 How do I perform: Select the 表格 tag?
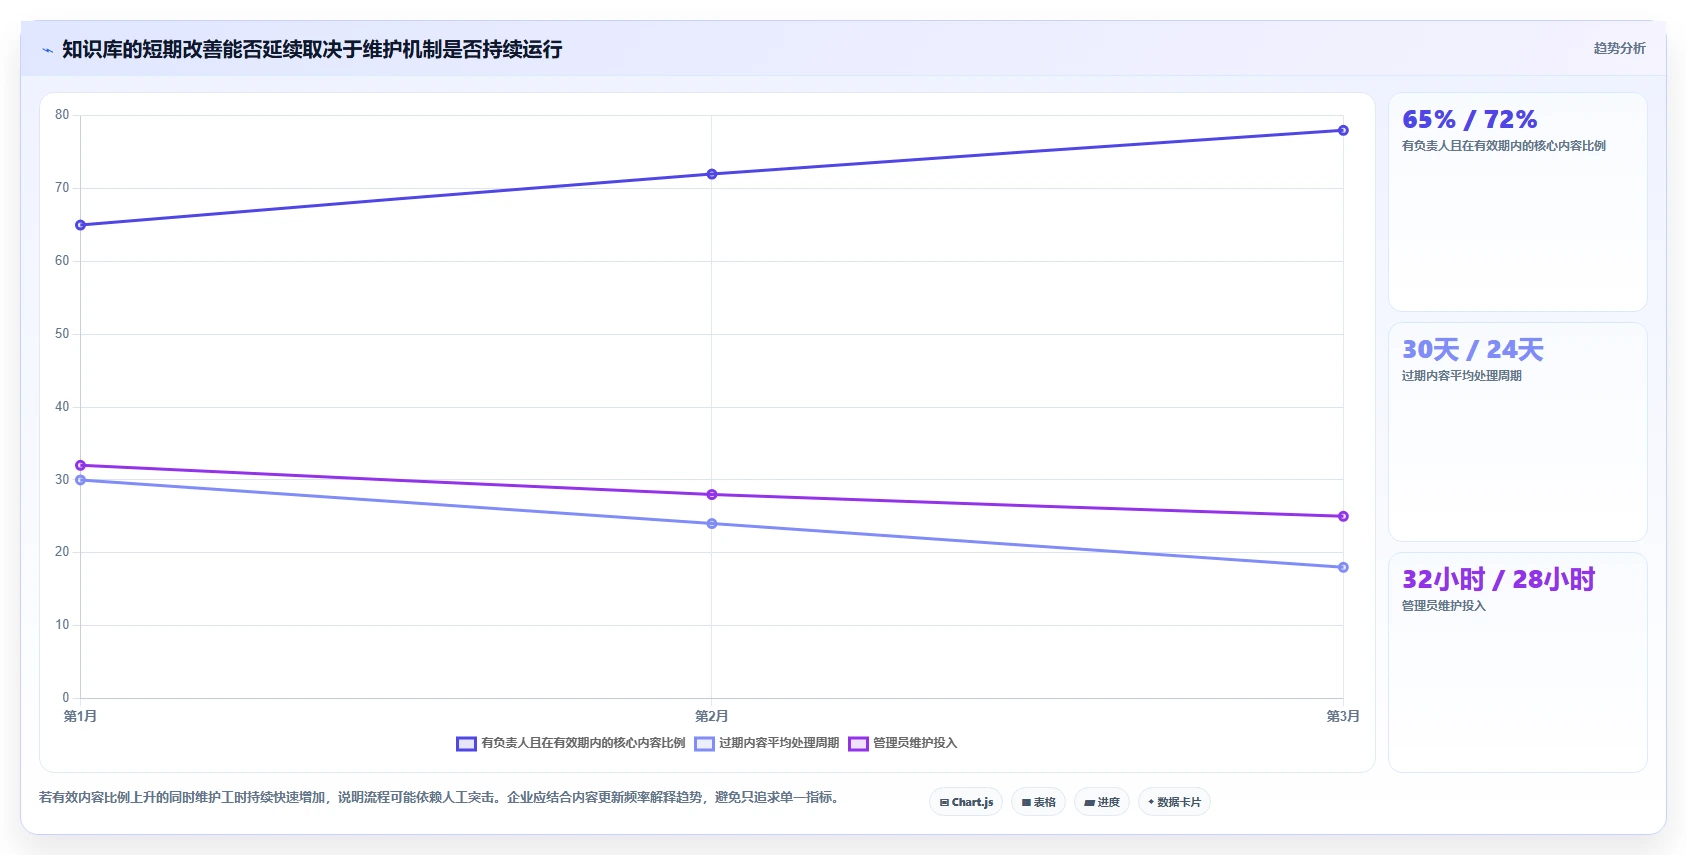click(x=1038, y=802)
